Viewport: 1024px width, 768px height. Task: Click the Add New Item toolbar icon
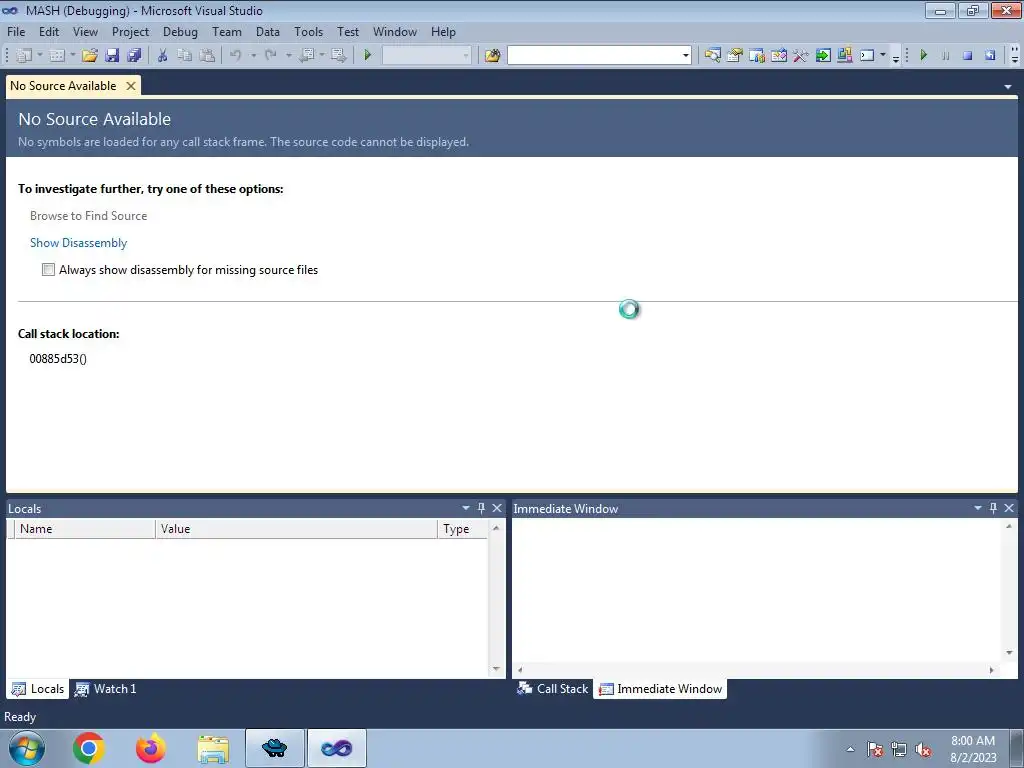click(57, 56)
